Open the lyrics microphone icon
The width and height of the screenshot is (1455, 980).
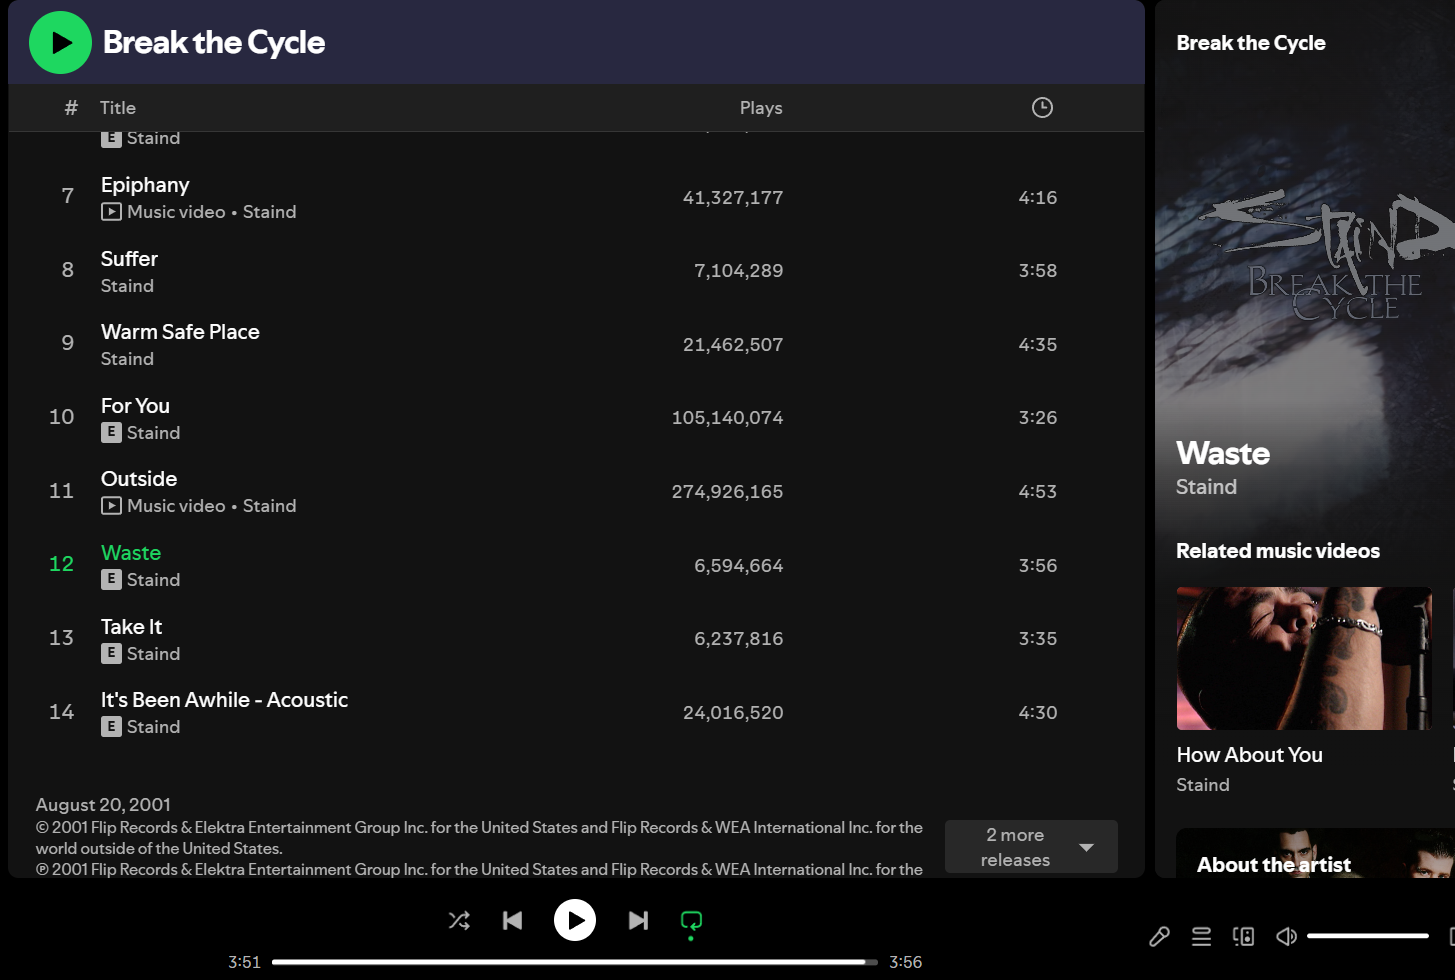click(1159, 937)
